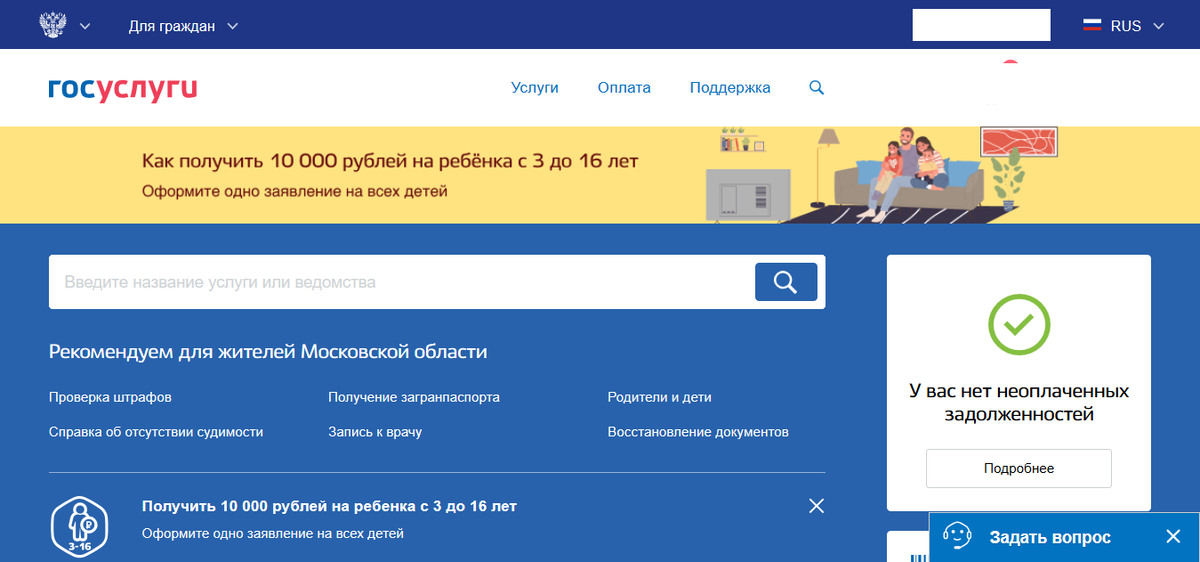
Task: Focus the service name search field
Action: 400,282
